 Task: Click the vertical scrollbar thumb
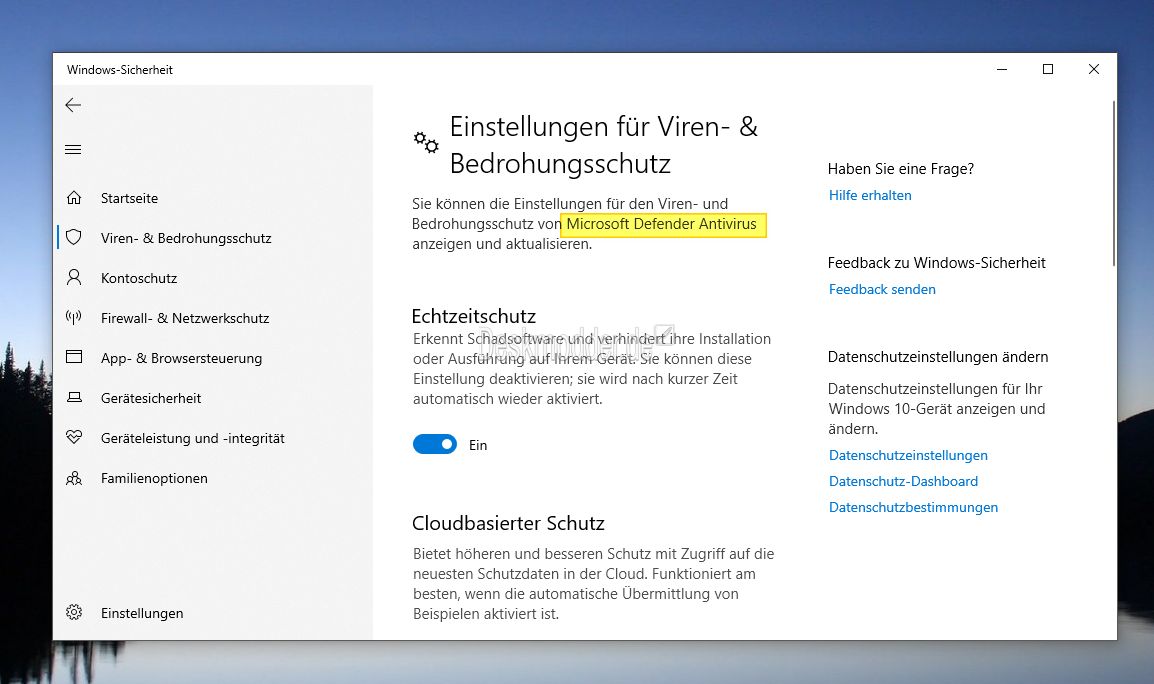[x=1114, y=183]
